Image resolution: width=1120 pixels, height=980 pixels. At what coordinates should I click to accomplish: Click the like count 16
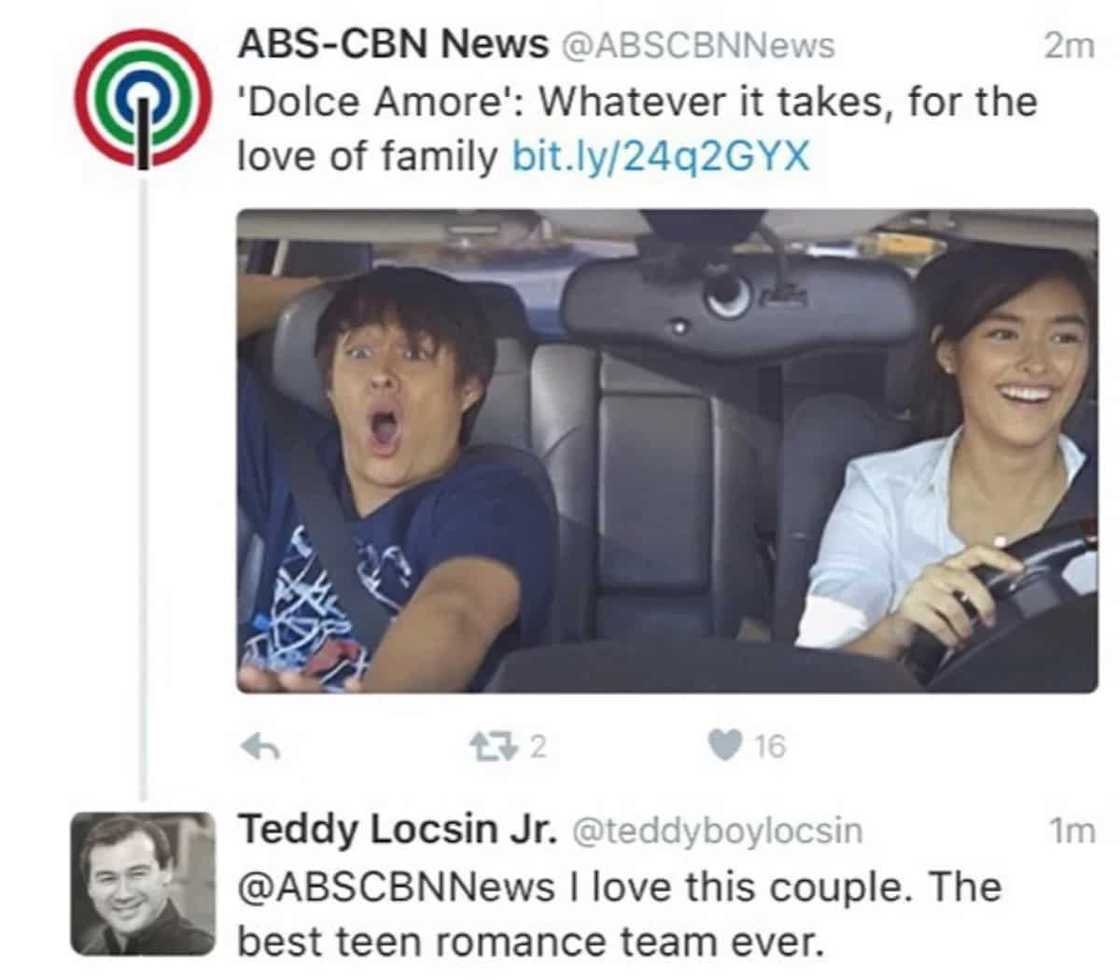[770, 746]
